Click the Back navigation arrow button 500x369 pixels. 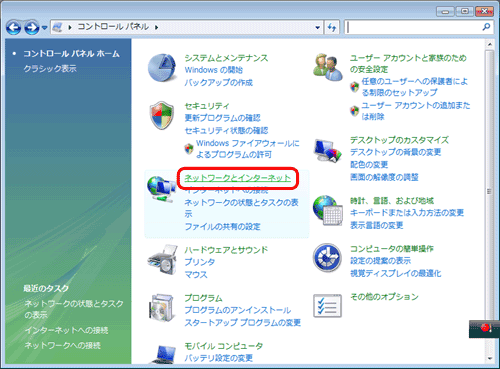point(14,28)
